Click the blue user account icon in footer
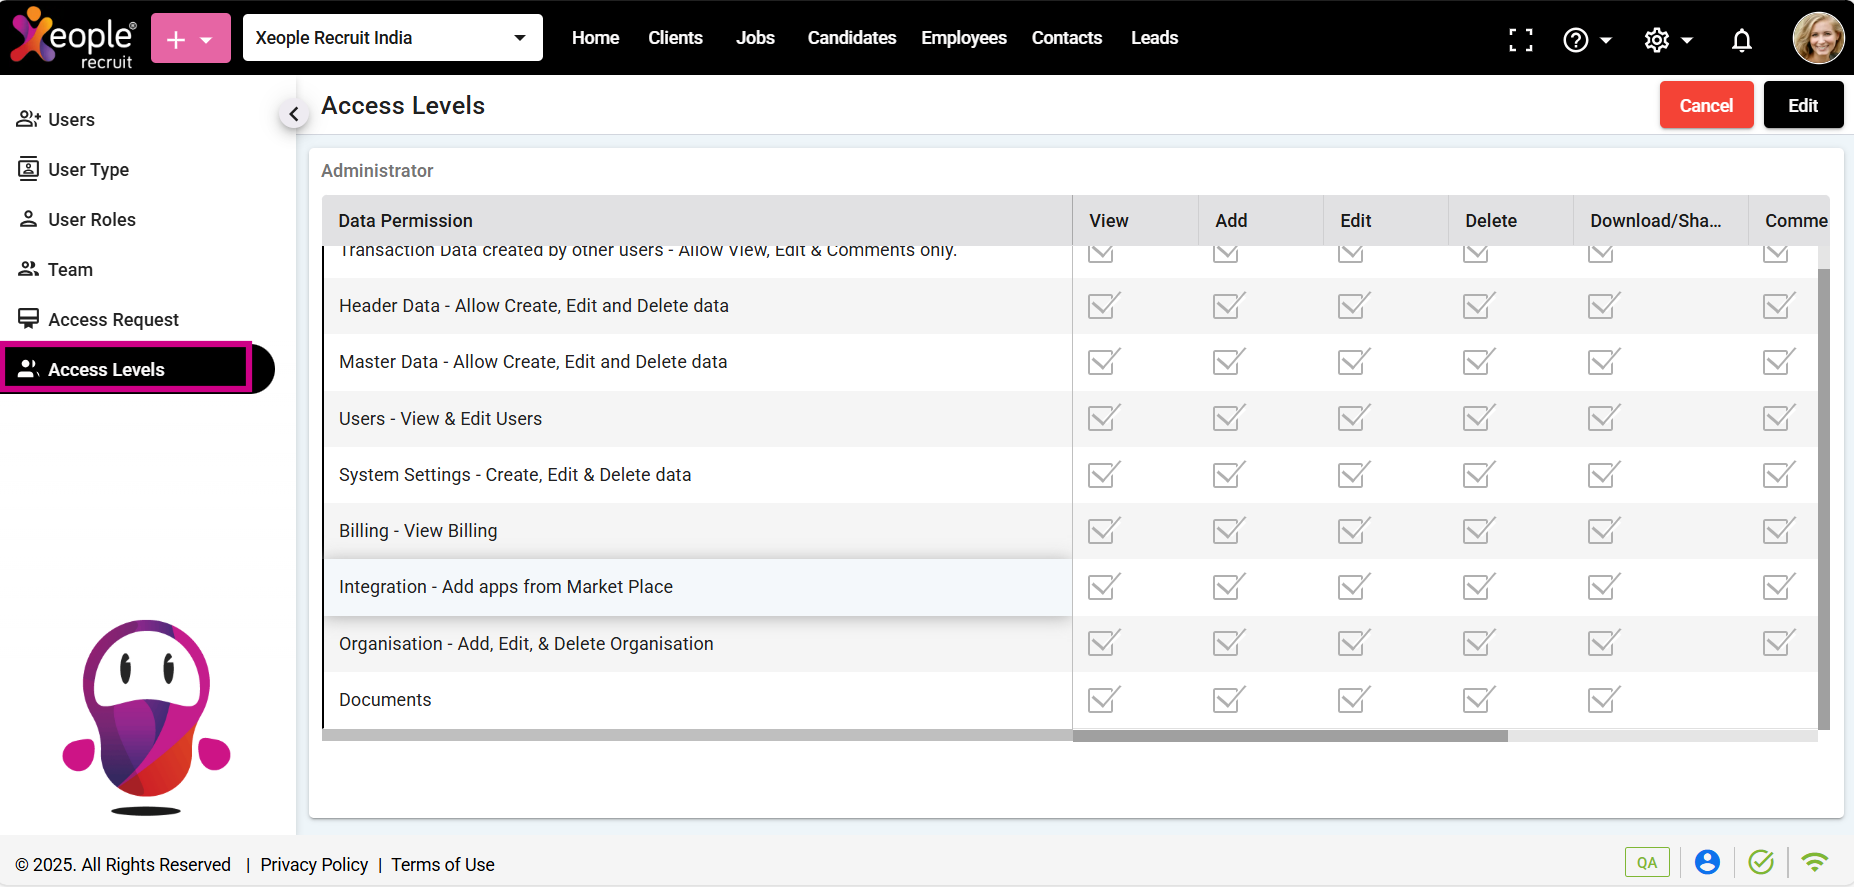This screenshot has height=887, width=1854. click(1707, 862)
